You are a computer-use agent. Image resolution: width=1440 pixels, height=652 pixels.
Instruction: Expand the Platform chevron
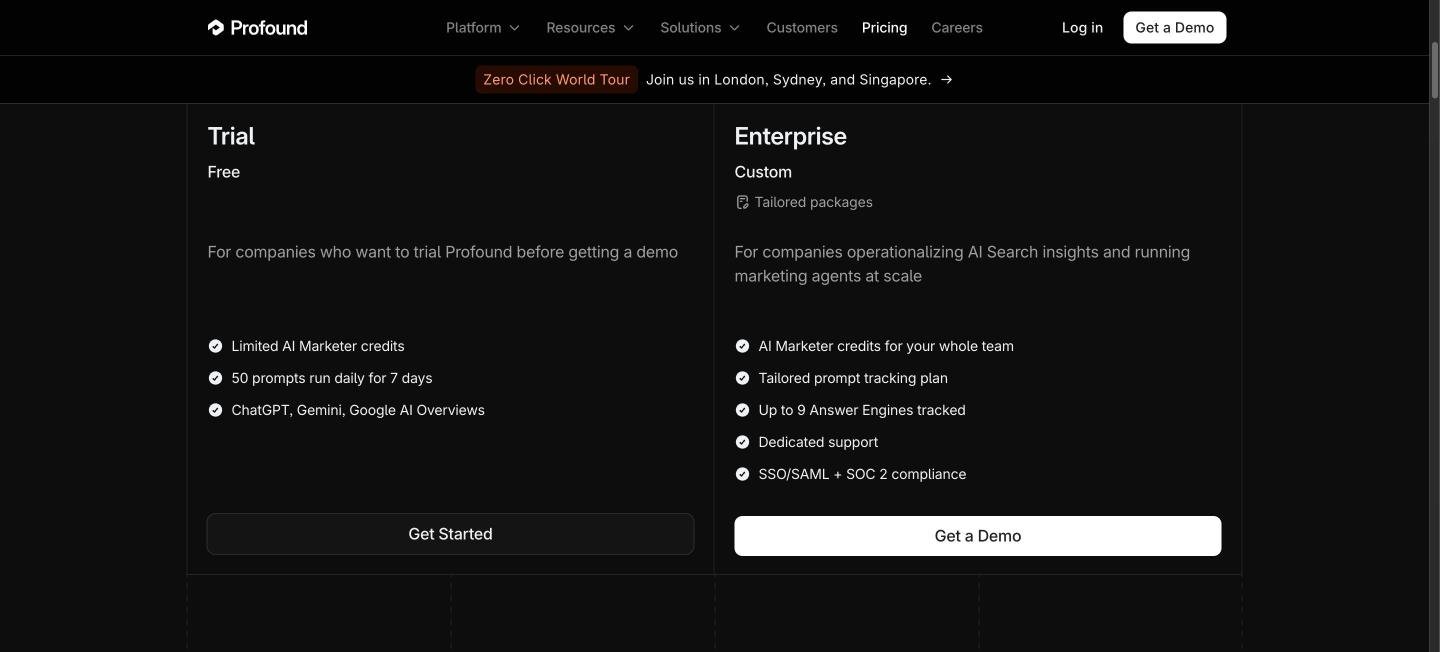[514, 28]
